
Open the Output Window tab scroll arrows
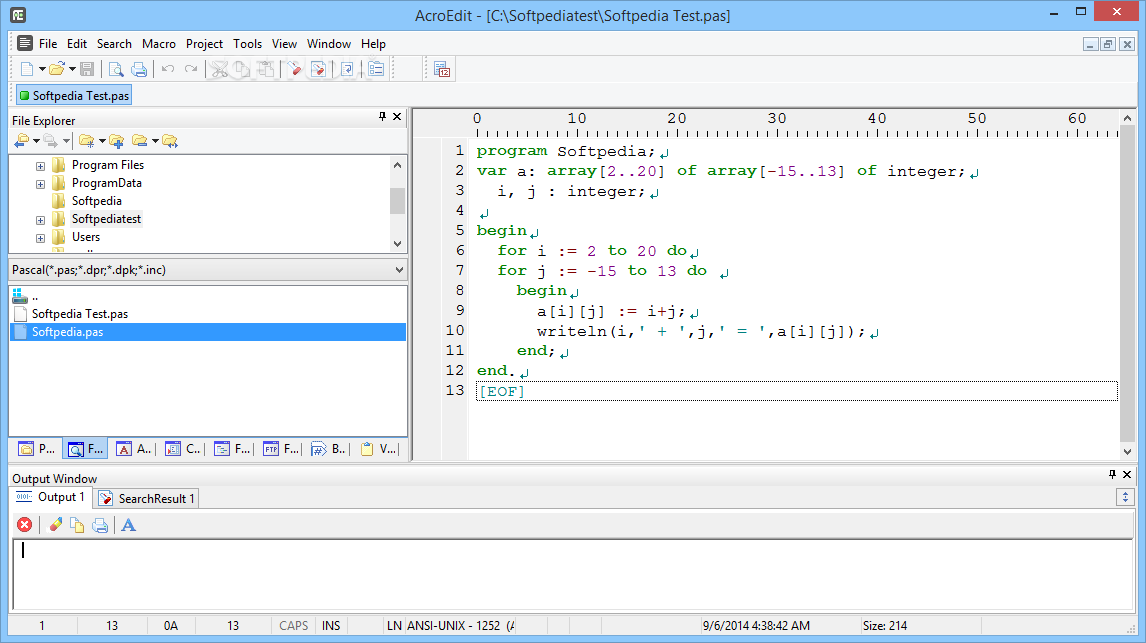tap(1125, 498)
